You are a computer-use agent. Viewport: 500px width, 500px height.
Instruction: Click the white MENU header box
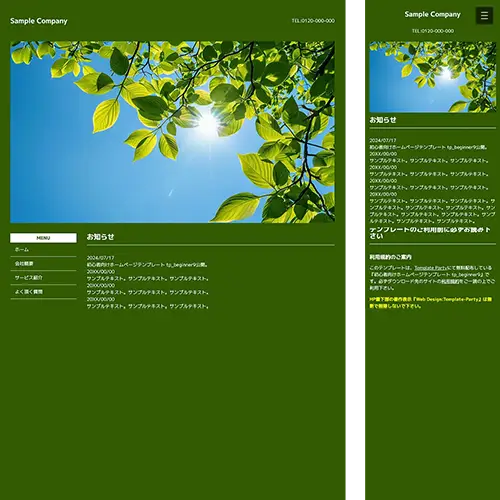[x=43, y=238]
